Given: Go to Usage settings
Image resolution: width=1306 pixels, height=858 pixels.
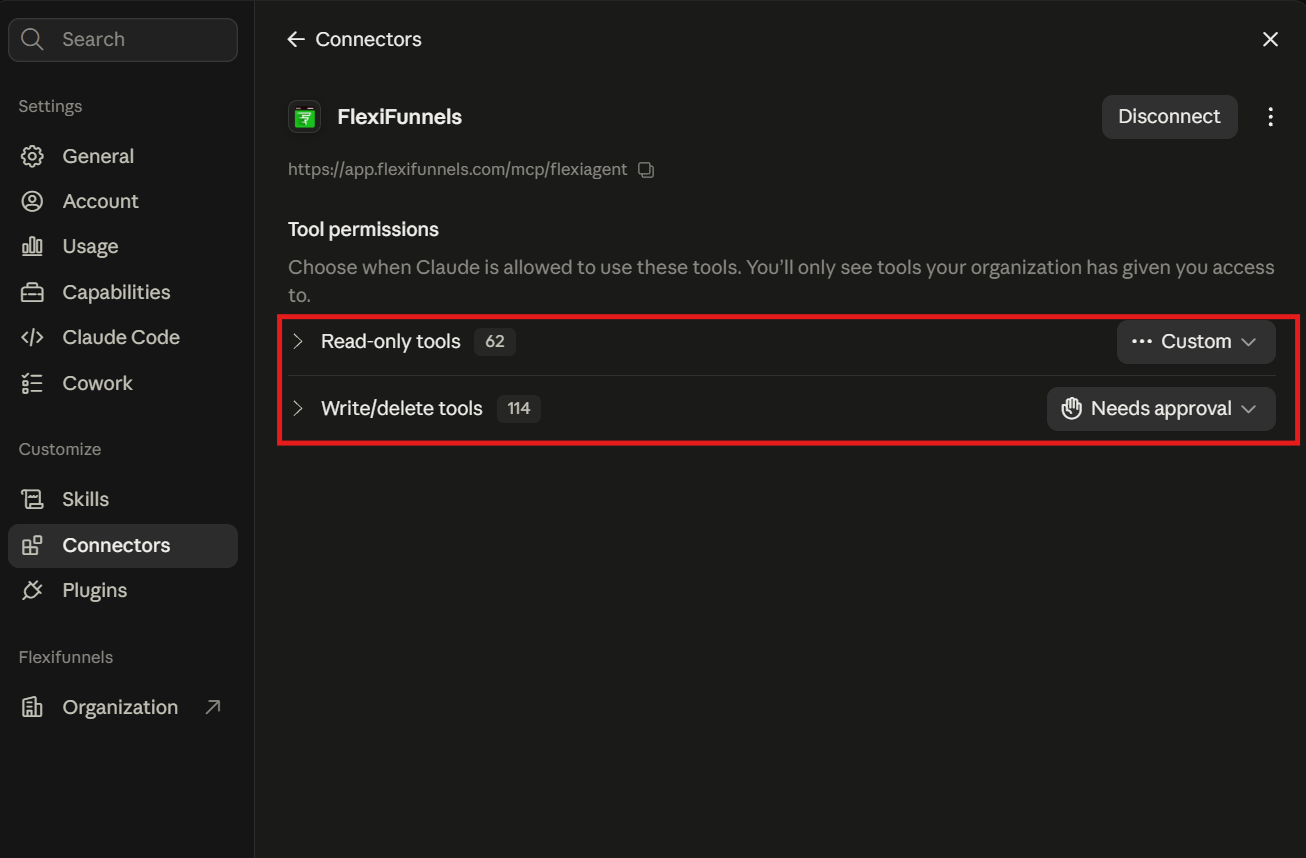Looking at the screenshot, I should tap(123, 246).
